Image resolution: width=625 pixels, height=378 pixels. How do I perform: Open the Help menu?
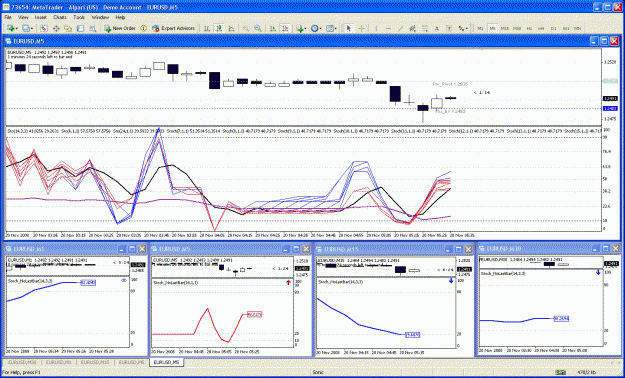(x=120, y=18)
